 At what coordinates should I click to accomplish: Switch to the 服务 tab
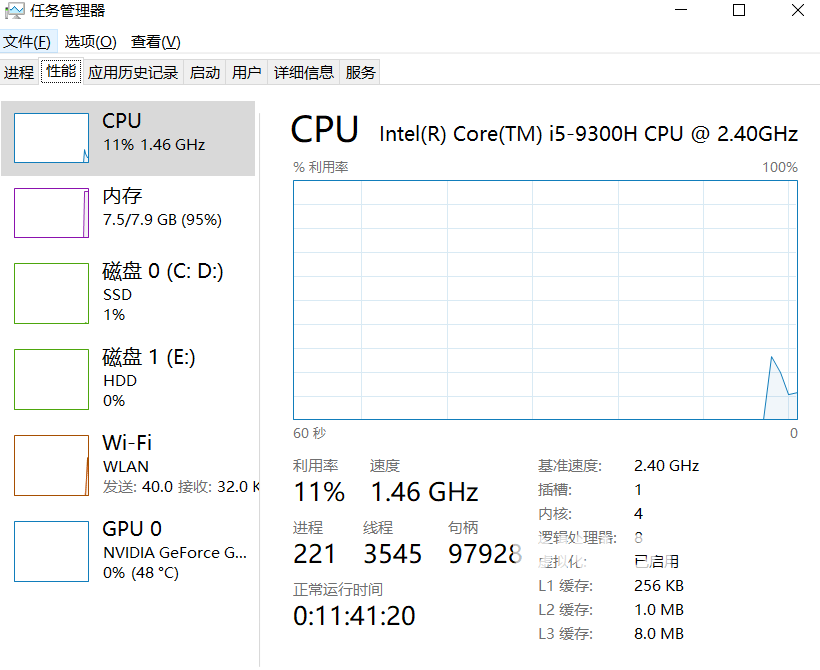click(x=360, y=72)
